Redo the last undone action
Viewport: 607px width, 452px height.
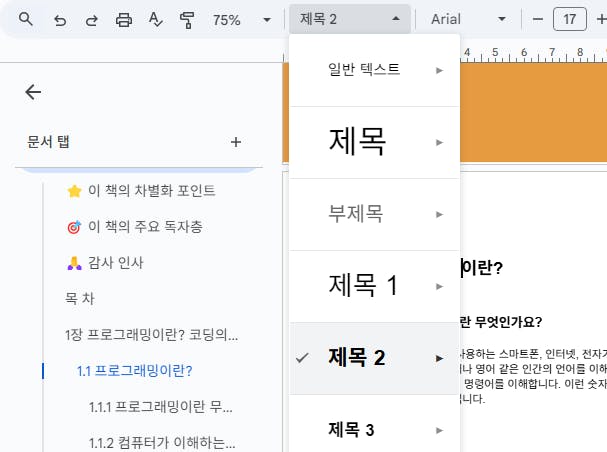point(92,19)
